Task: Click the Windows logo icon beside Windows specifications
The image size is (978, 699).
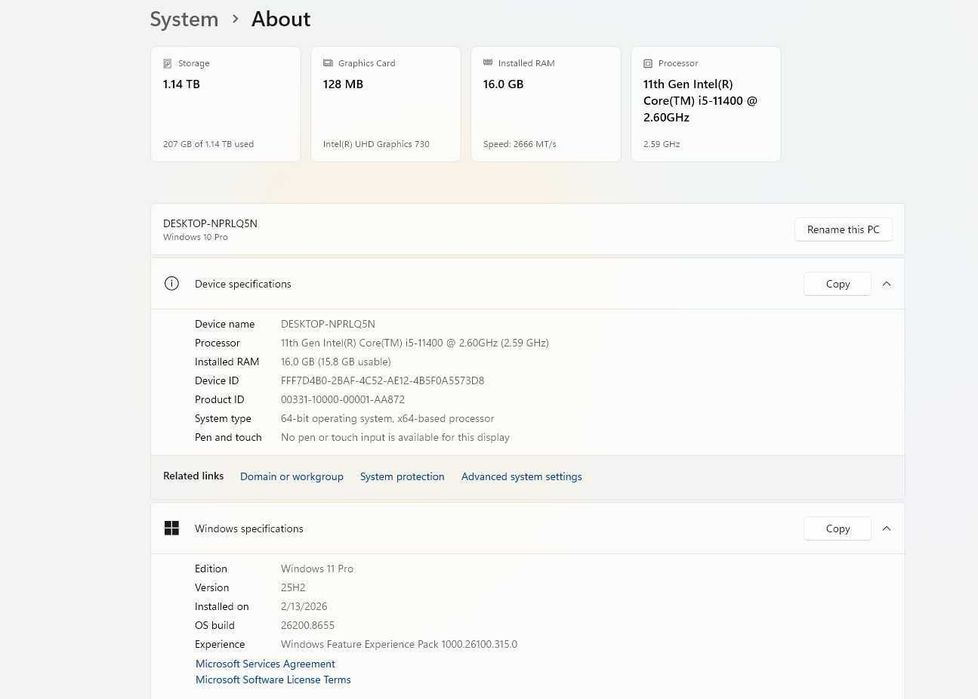Action: click(x=172, y=528)
